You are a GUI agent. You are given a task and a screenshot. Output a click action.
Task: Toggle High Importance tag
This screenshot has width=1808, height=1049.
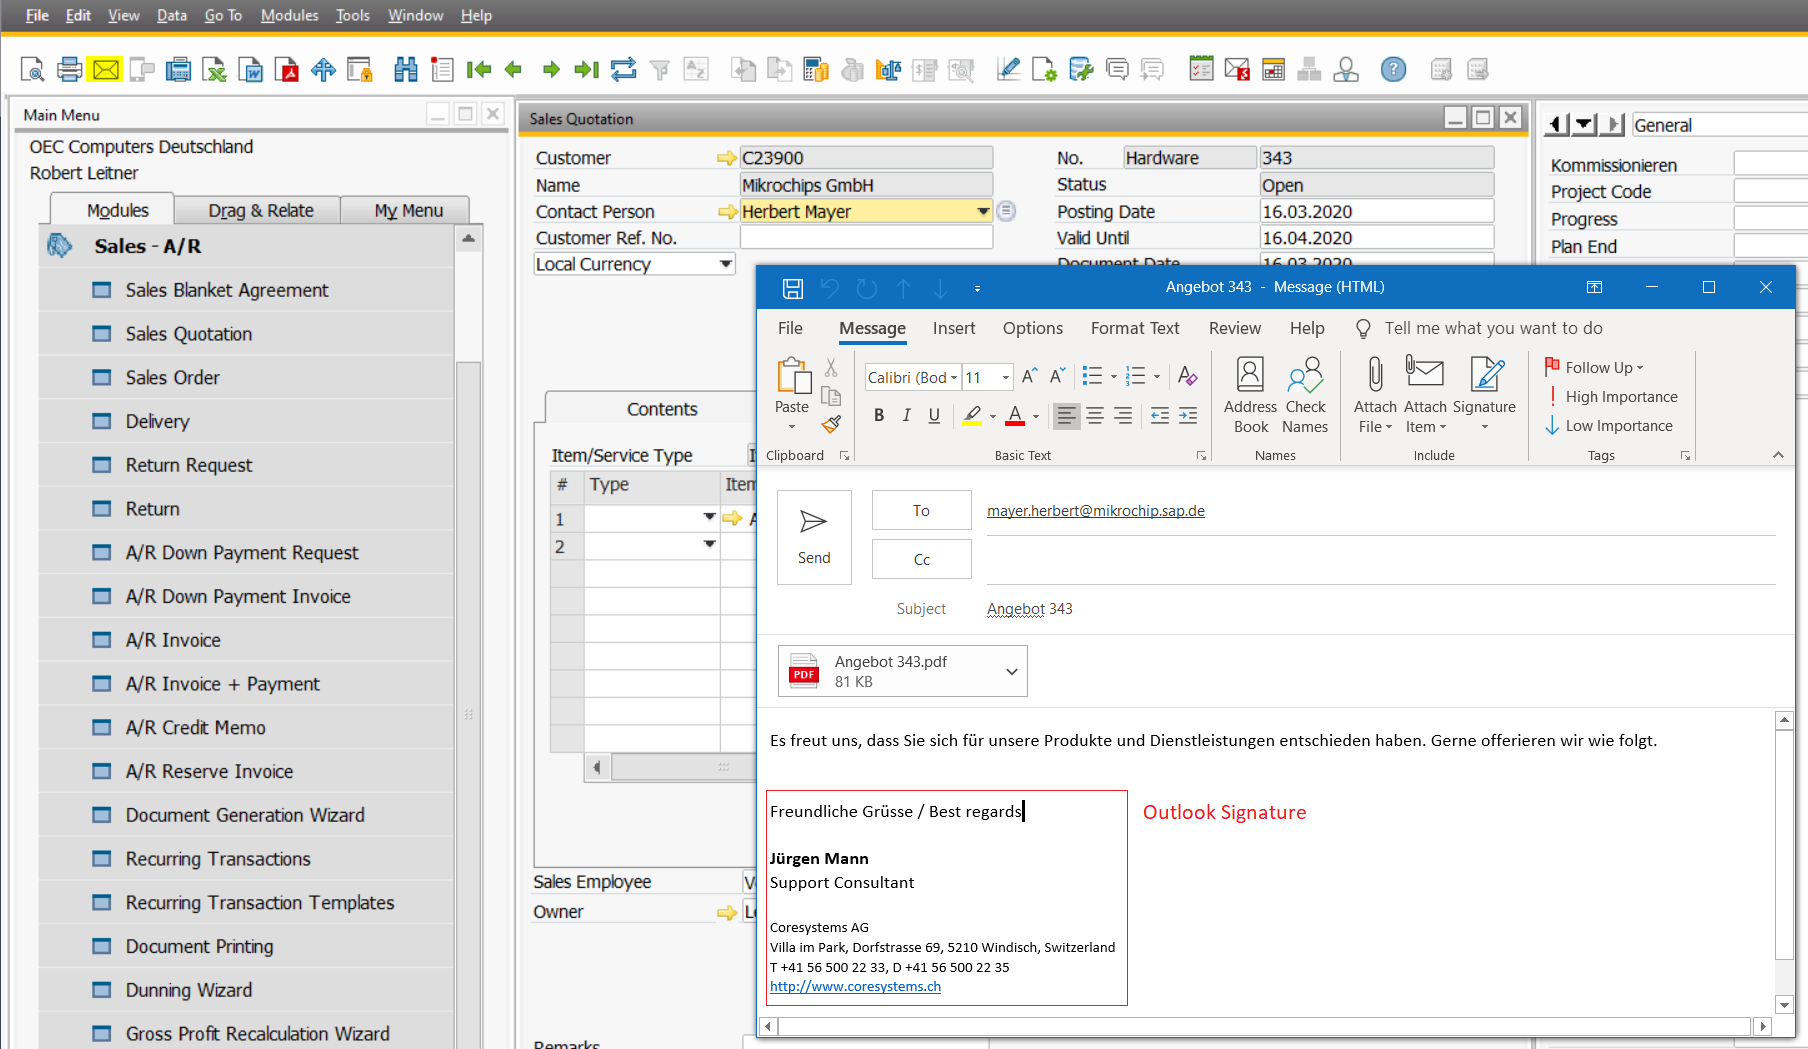[x=1611, y=397]
